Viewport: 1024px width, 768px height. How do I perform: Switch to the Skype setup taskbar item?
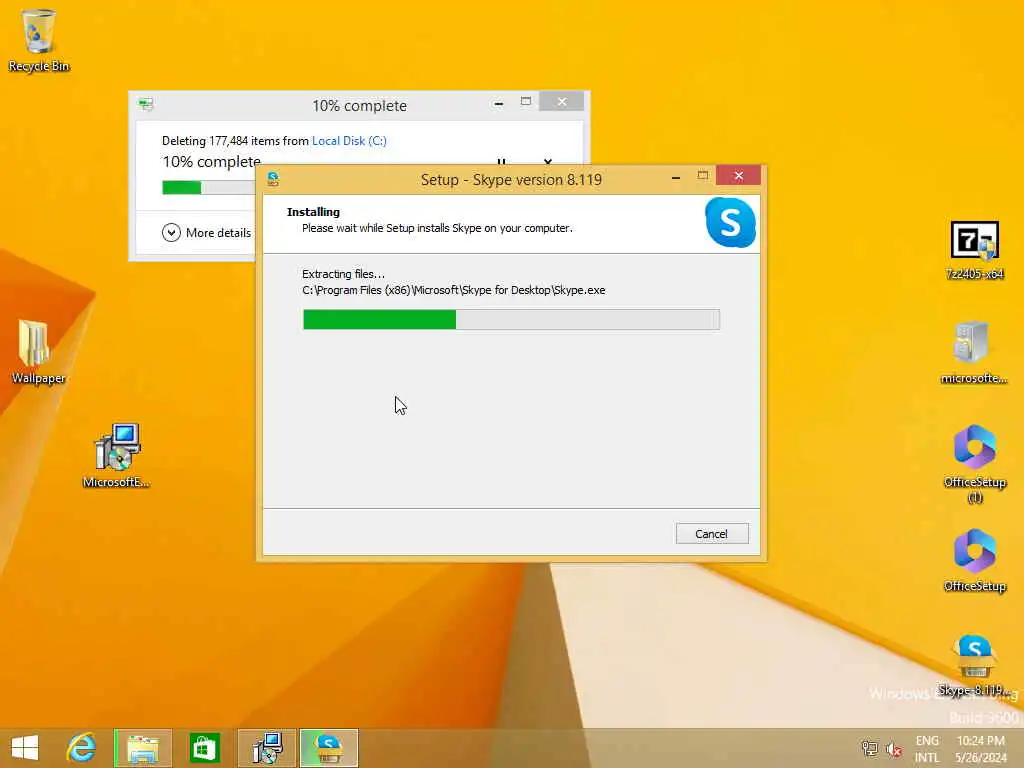tap(329, 748)
